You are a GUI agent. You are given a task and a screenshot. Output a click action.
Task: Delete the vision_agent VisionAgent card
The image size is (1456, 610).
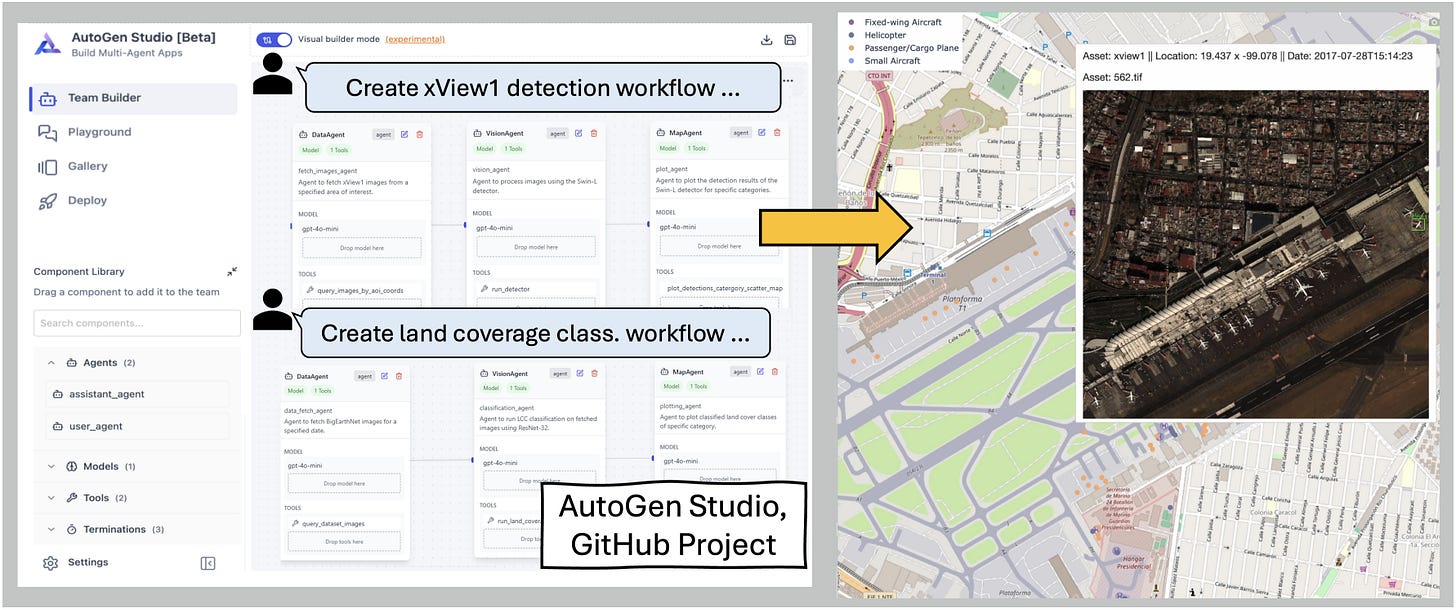[x=594, y=133]
